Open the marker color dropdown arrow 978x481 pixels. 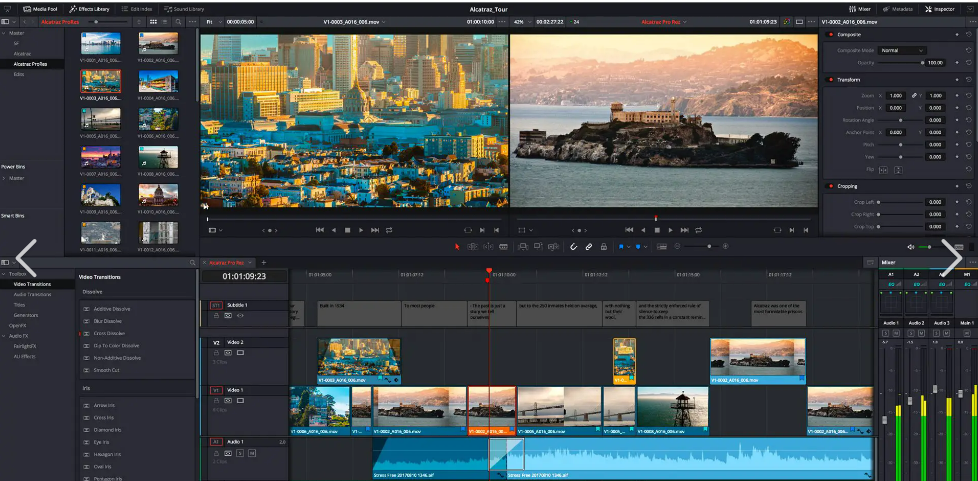(x=646, y=247)
